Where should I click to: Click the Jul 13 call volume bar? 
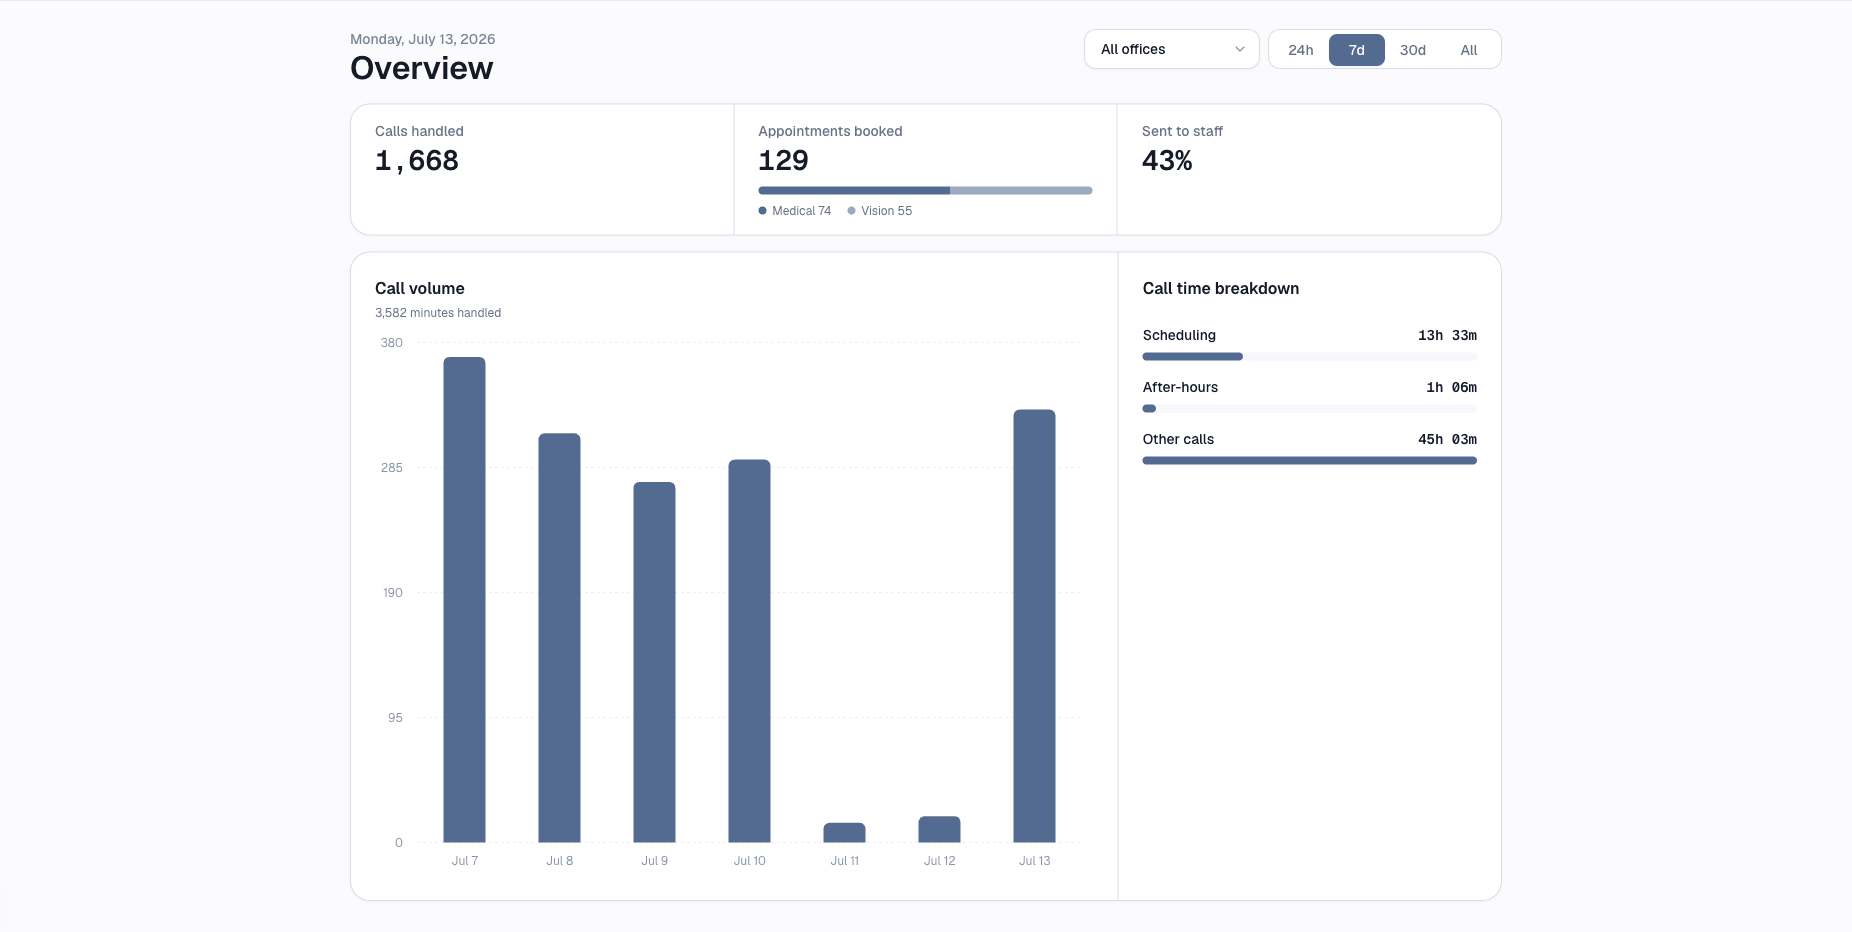1034,626
